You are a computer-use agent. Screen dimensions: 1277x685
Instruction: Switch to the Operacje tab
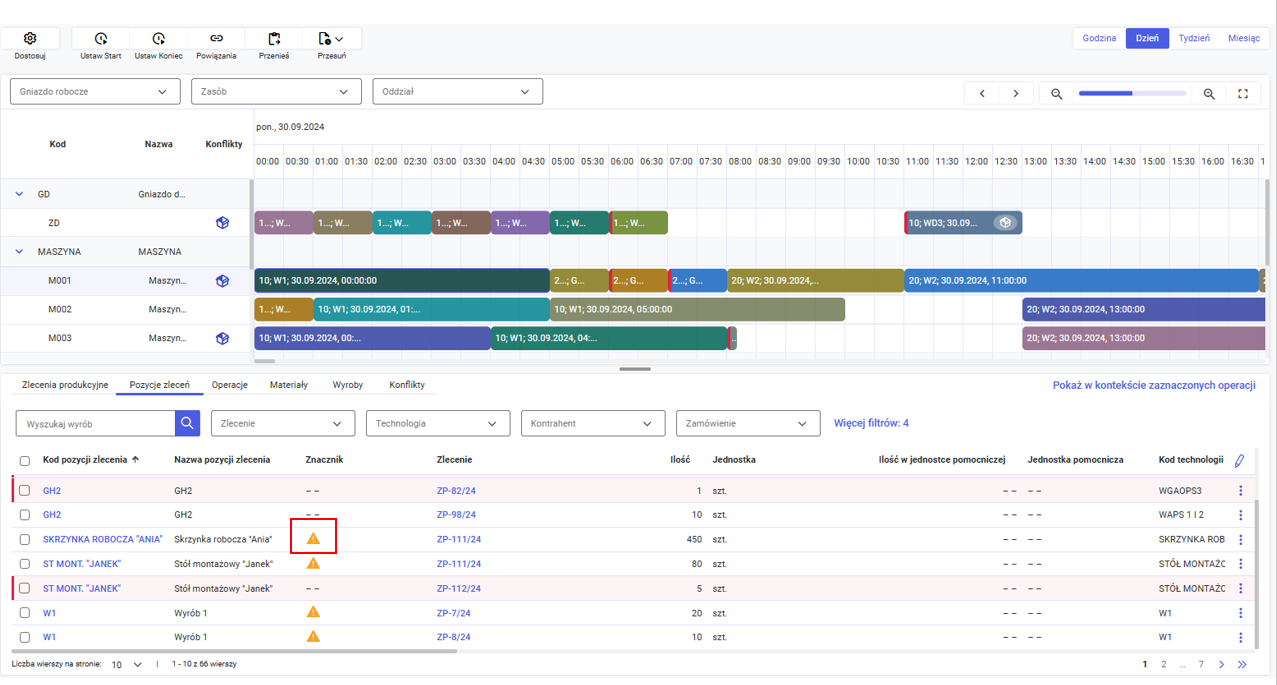[x=229, y=385]
